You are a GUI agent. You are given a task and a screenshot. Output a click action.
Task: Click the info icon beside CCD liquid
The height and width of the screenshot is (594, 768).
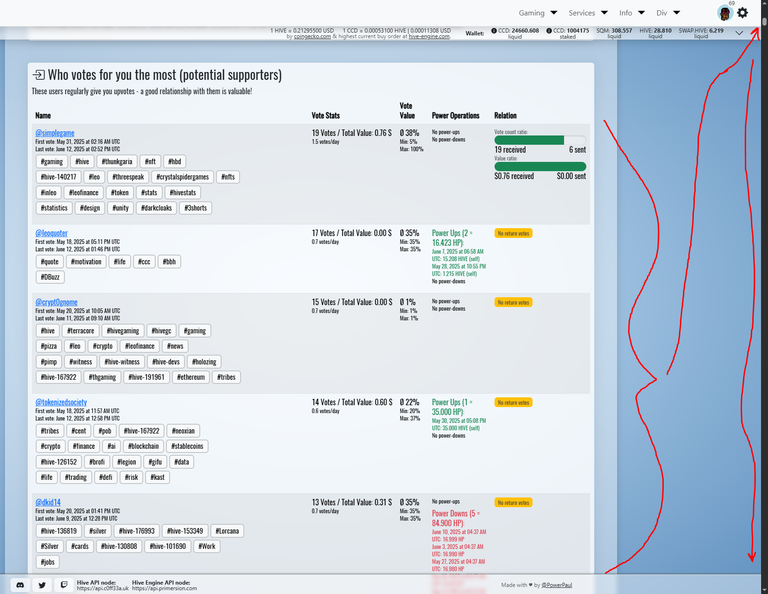[494, 30]
